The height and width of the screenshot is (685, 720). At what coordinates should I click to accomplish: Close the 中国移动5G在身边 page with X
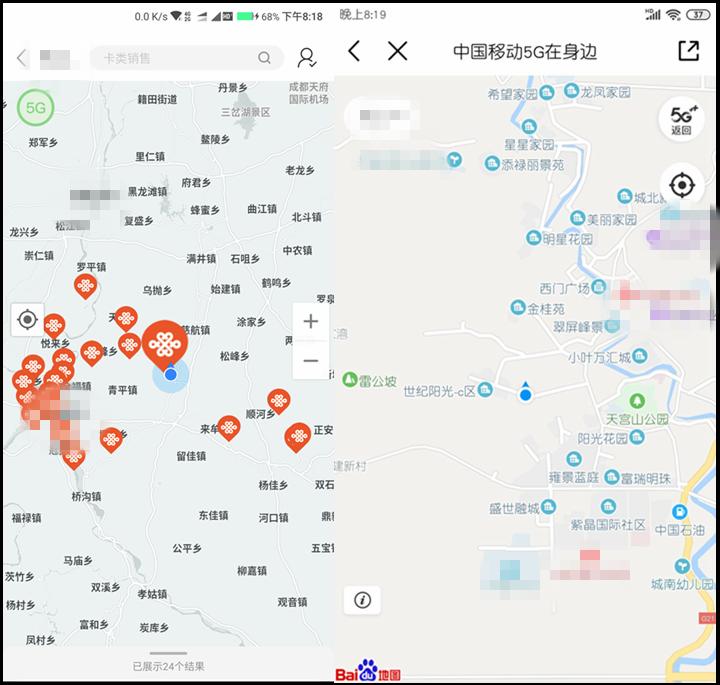point(397,51)
